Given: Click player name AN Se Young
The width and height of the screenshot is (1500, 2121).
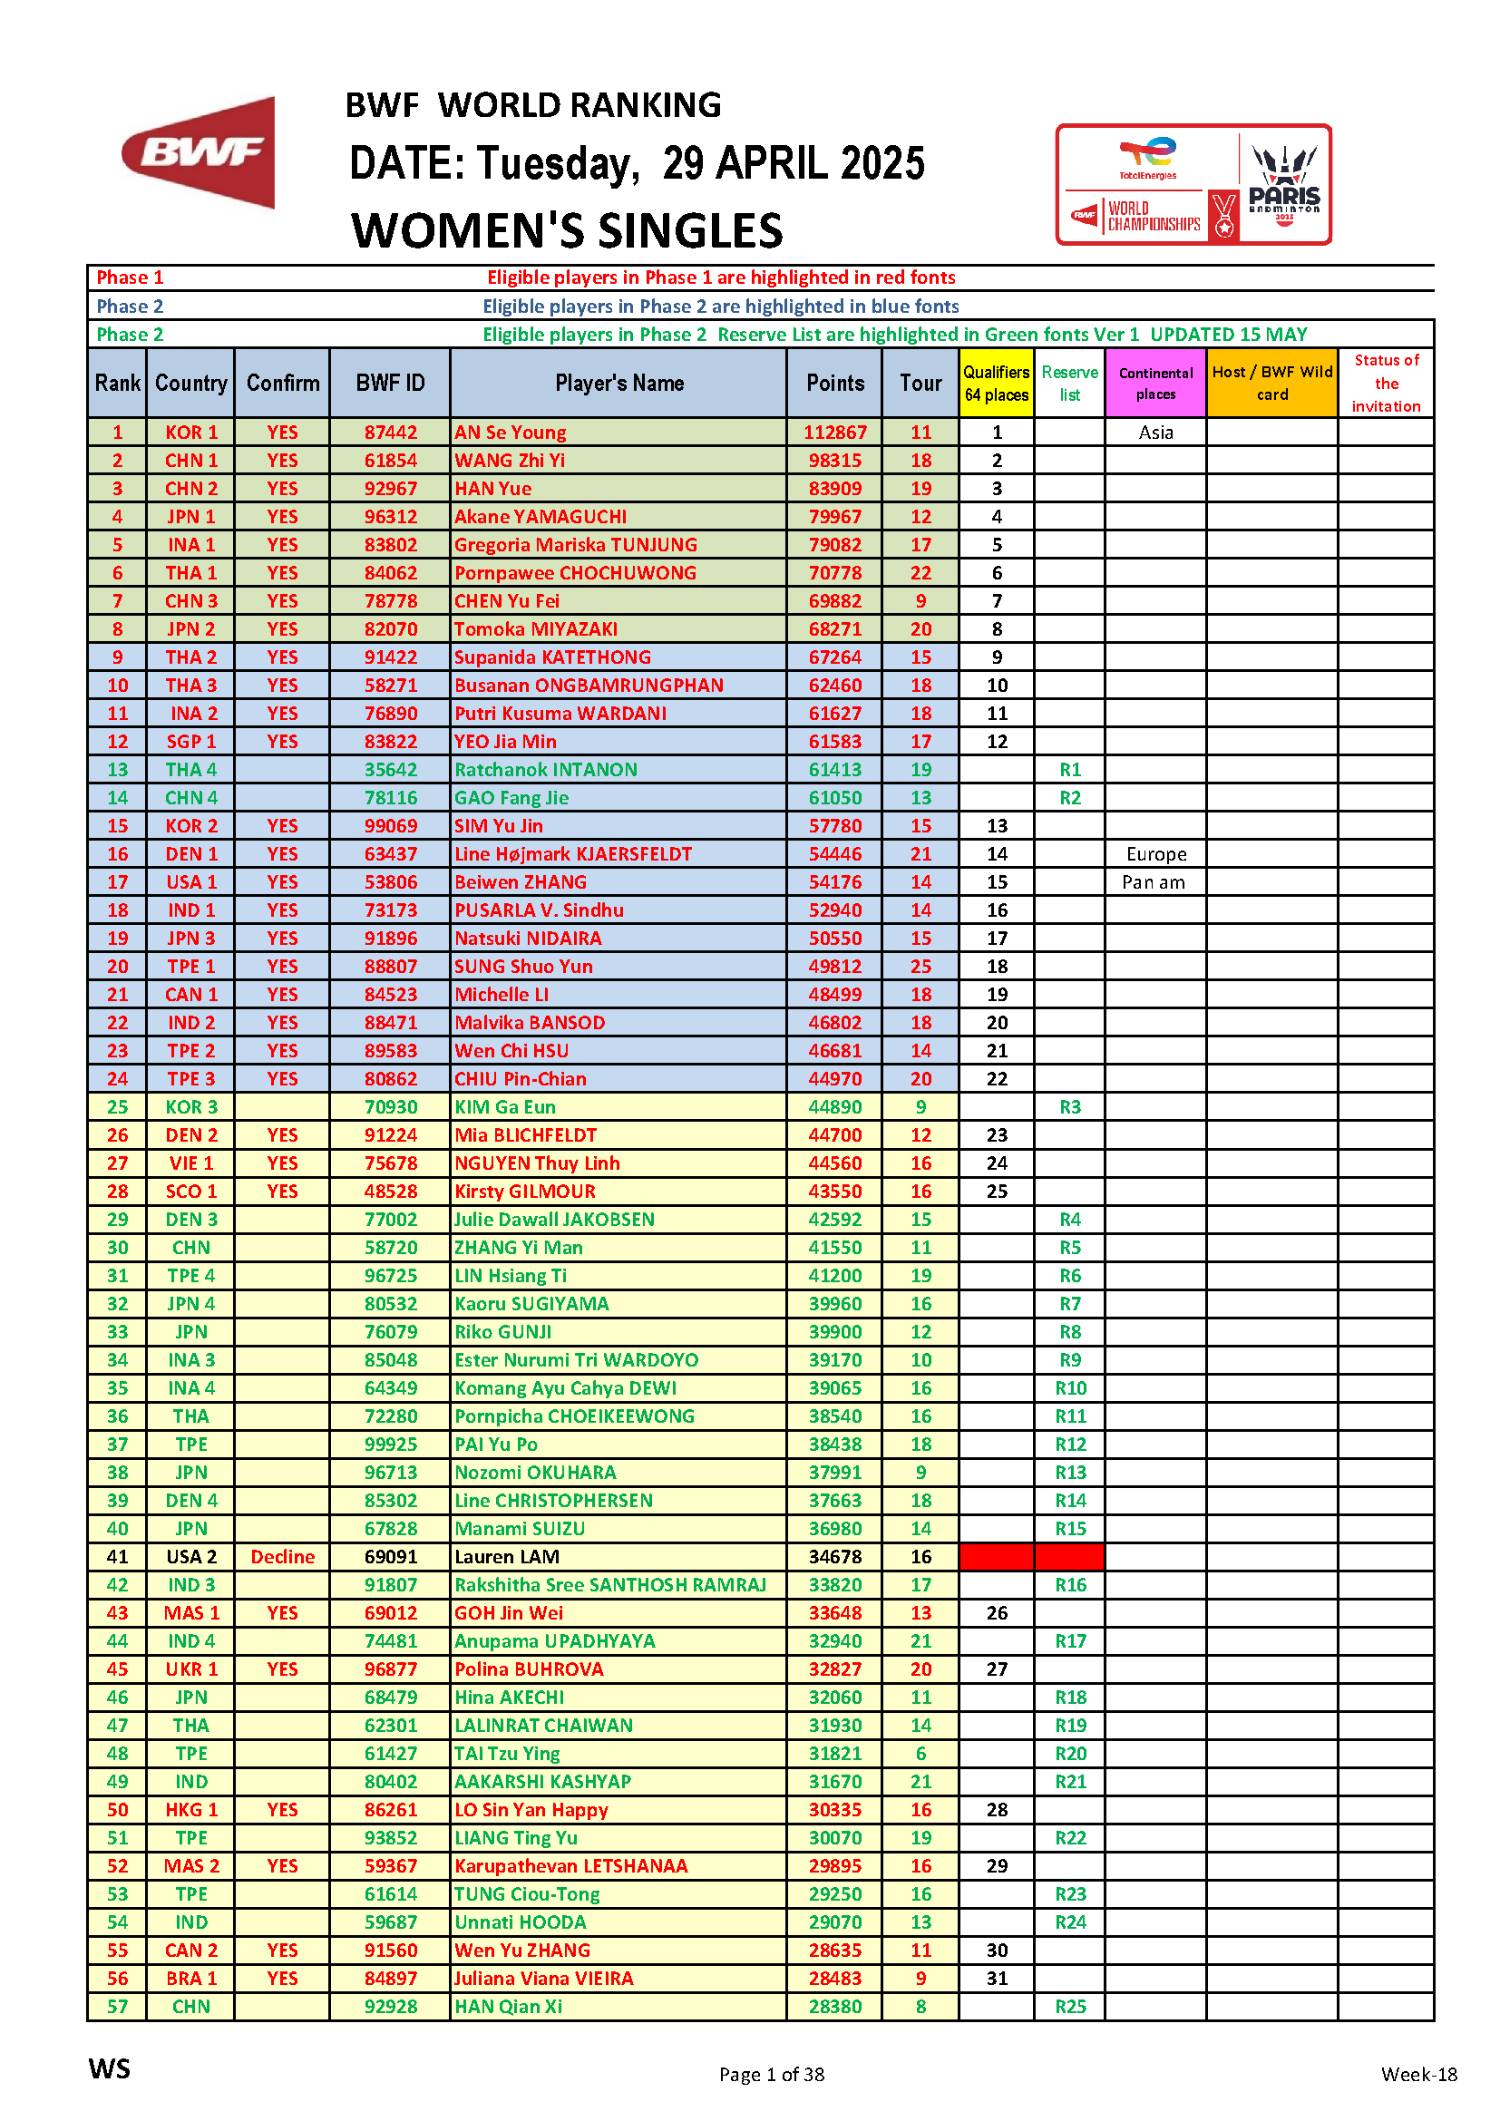Looking at the screenshot, I should pyautogui.click(x=510, y=432).
